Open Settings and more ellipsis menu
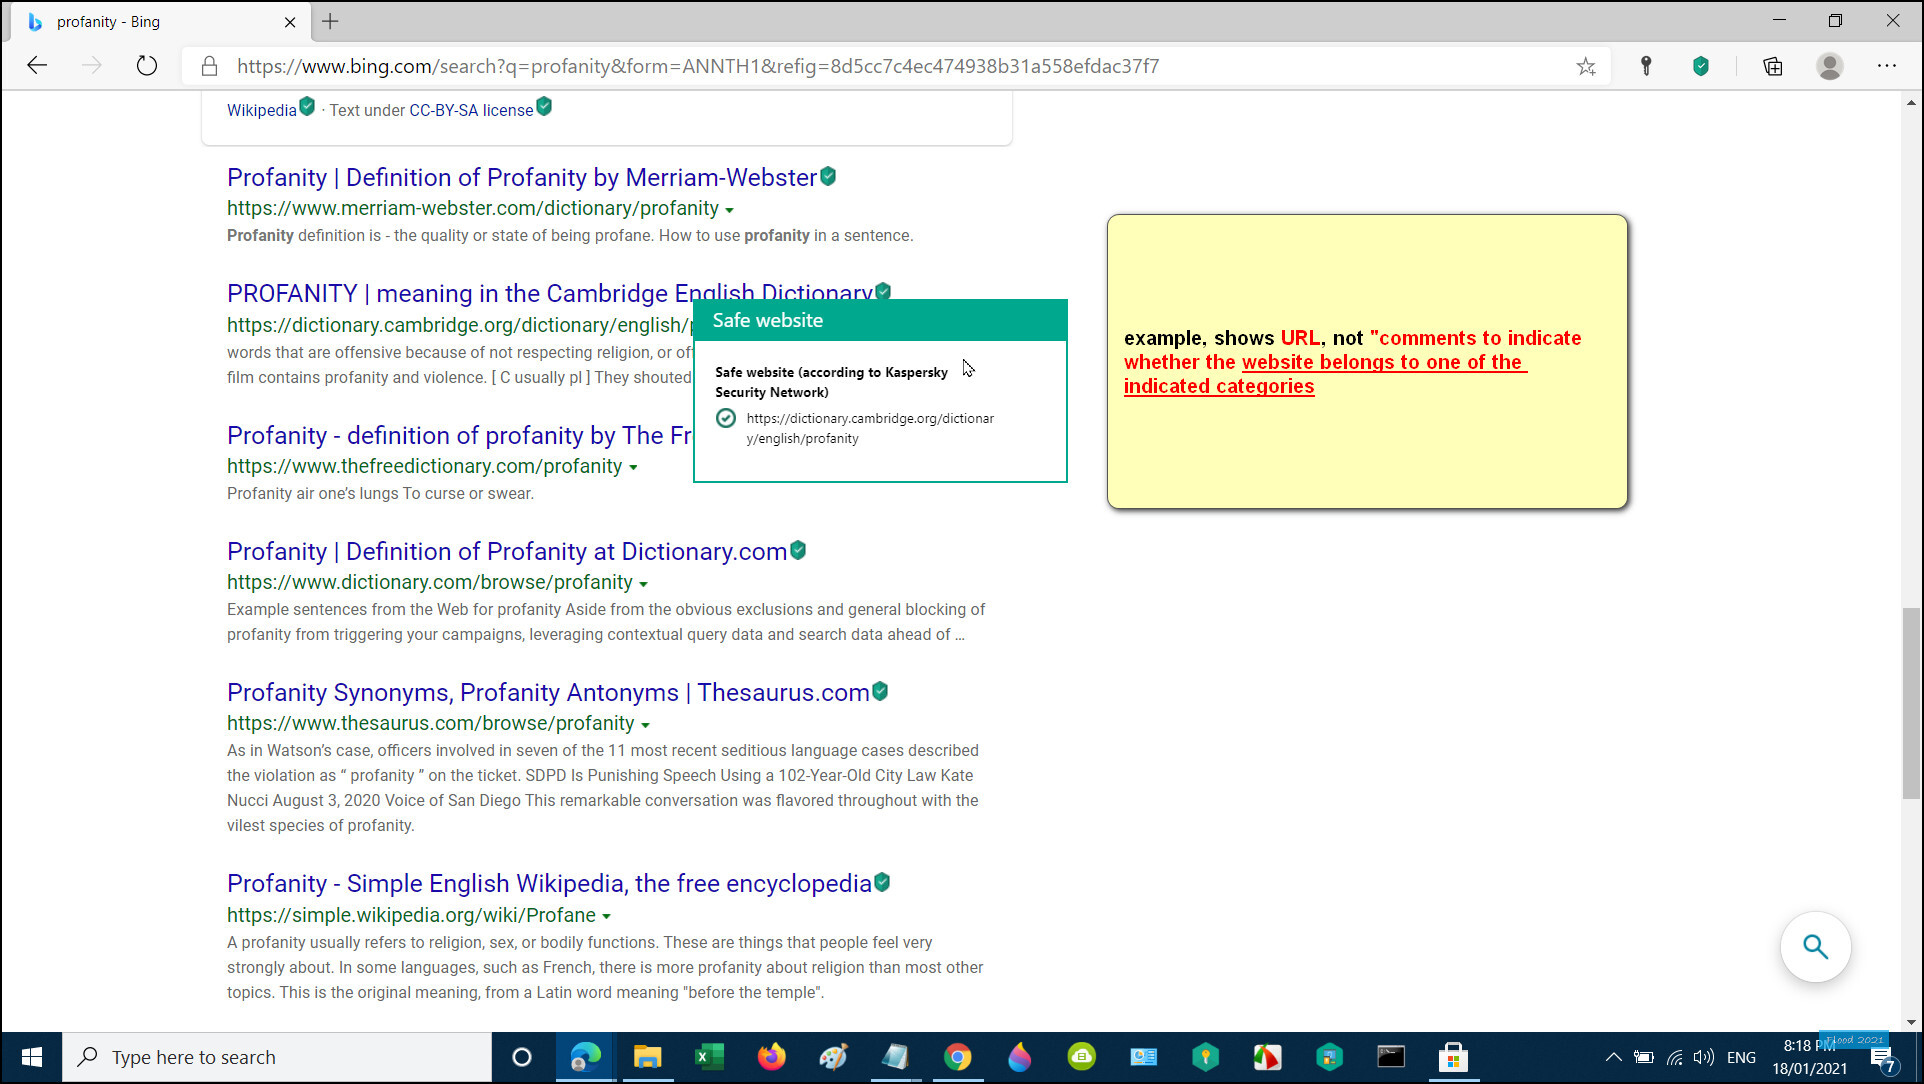The image size is (1924, 1084). pyautogui.click(x=1886, y=66)
